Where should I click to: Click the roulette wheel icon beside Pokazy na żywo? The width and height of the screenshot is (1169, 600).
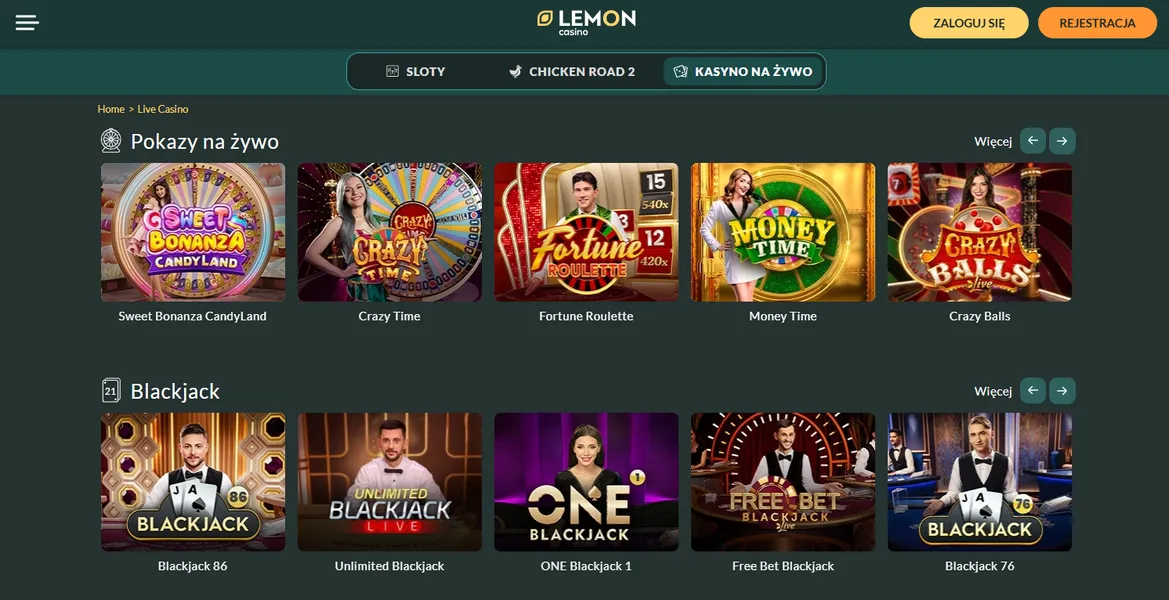[x=111, y=141]
